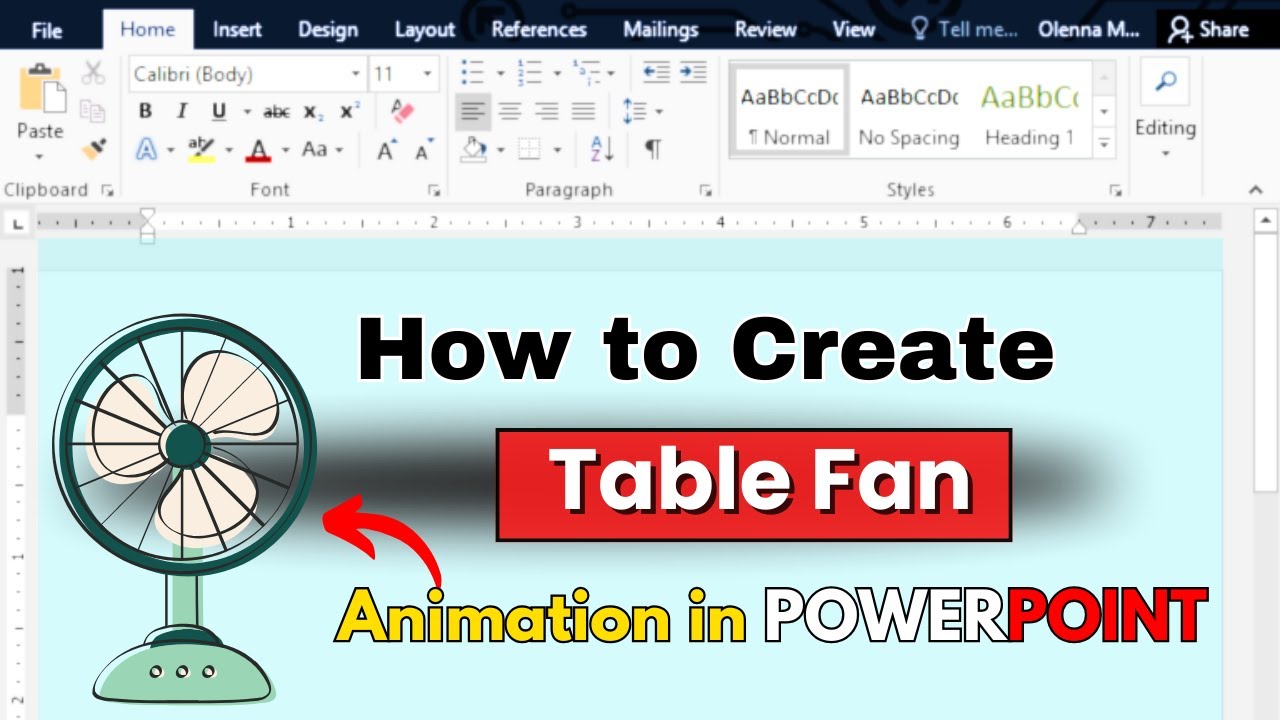Toggle Underline formatting
This screenshot has width=1280, height=720.
tap(219, 111)
